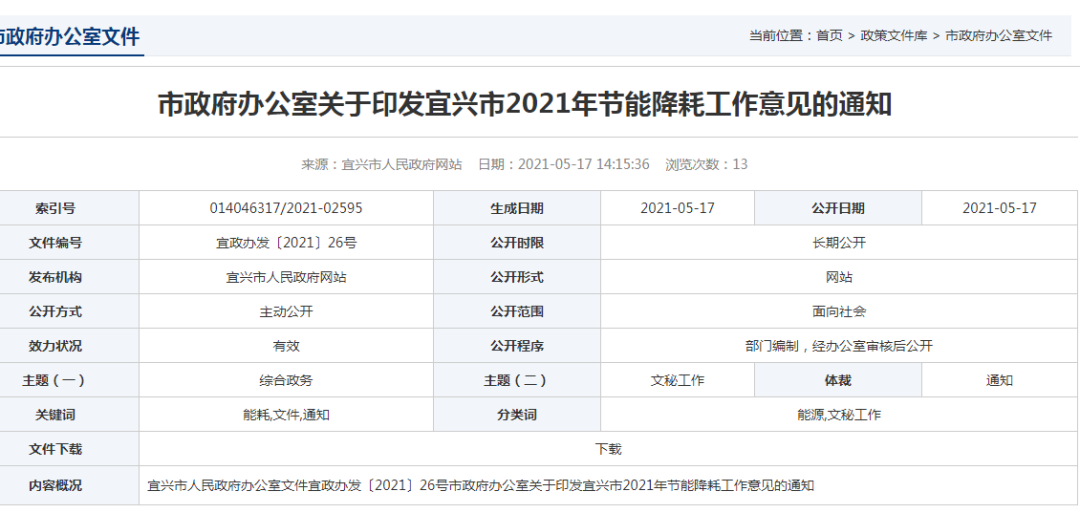Click the 主动公开 value cell
1080x513 pixels.
286,311
